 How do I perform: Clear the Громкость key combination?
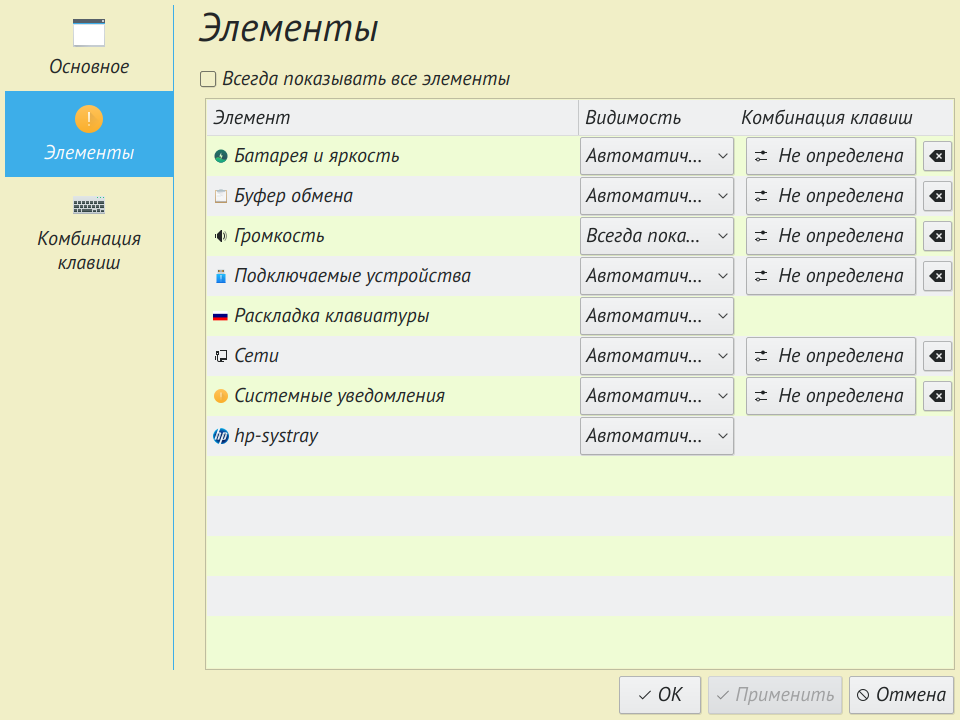[x=937, y=236]
